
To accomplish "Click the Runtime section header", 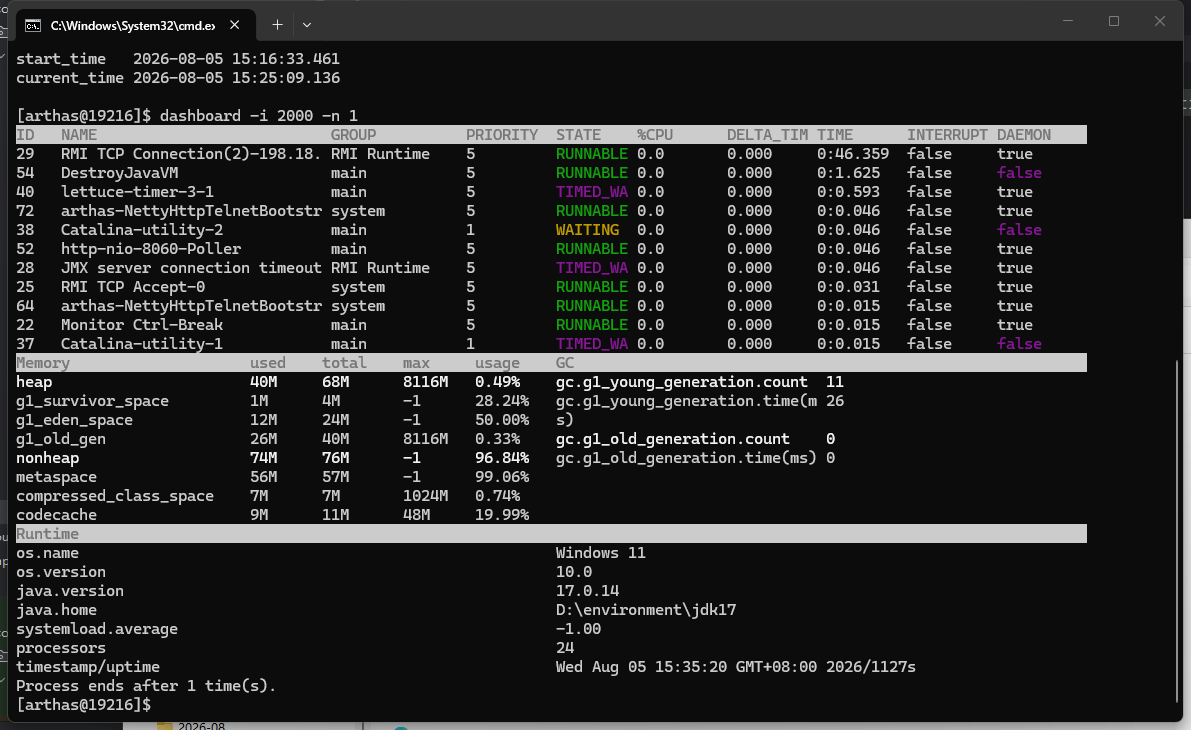I will 47,533.
